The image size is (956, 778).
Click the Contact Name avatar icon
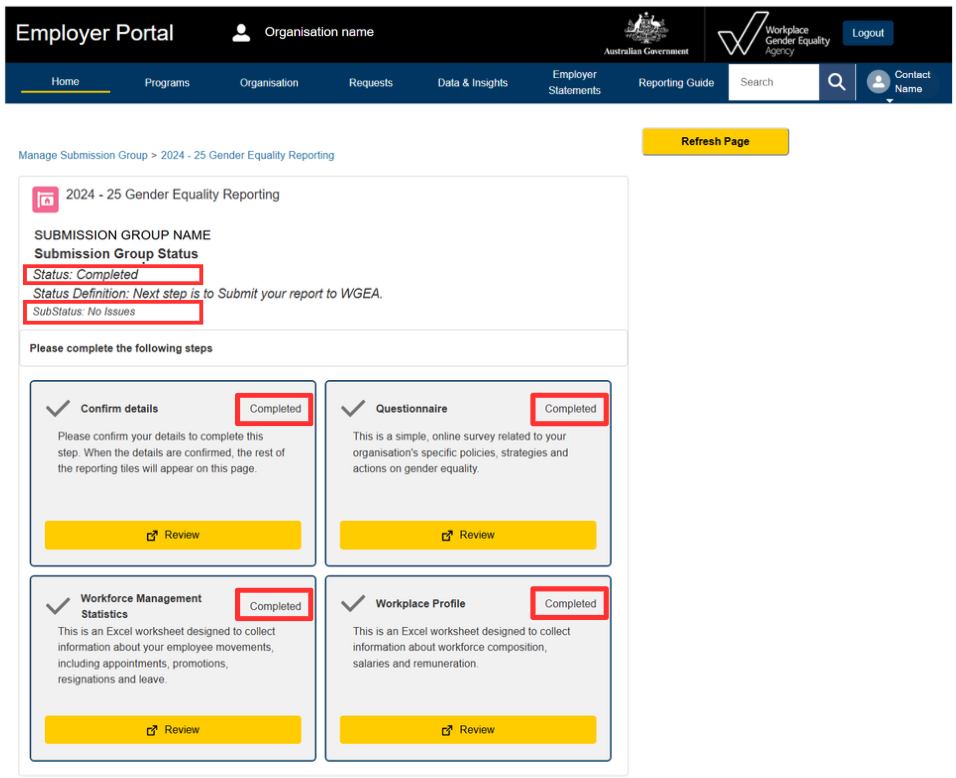pos(878,82)
